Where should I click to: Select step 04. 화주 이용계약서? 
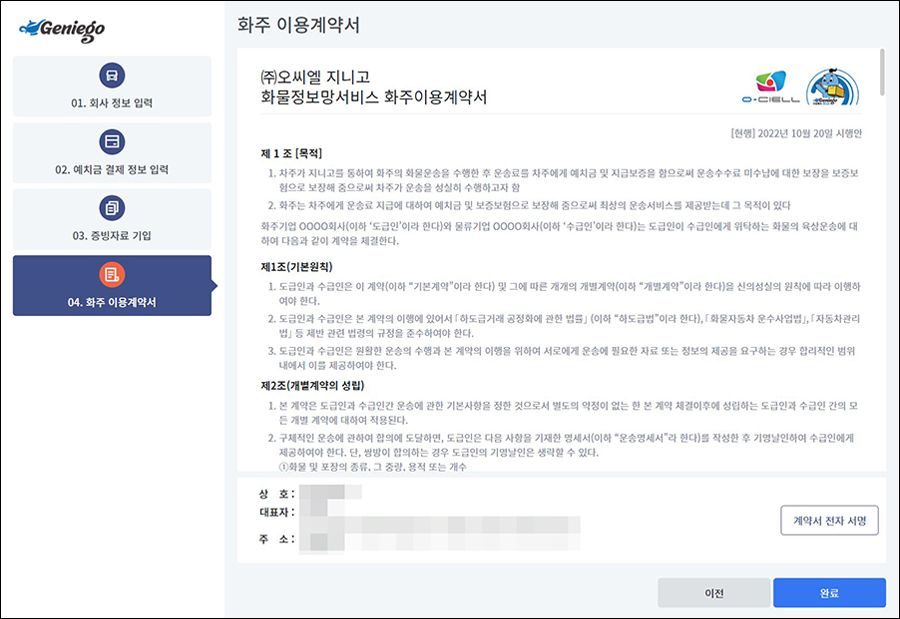[x=112, y=285]
